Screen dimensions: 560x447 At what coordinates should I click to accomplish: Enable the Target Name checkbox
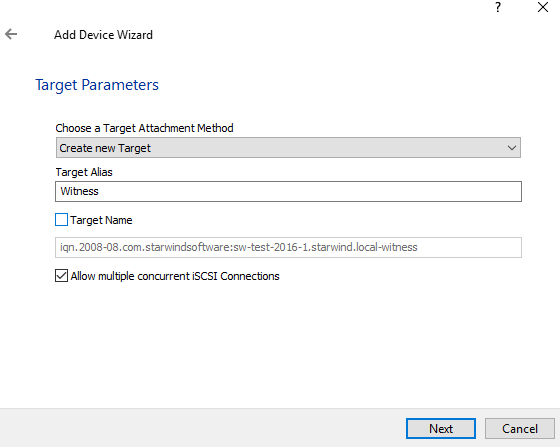pyautogui.click(x=61, y=220)
